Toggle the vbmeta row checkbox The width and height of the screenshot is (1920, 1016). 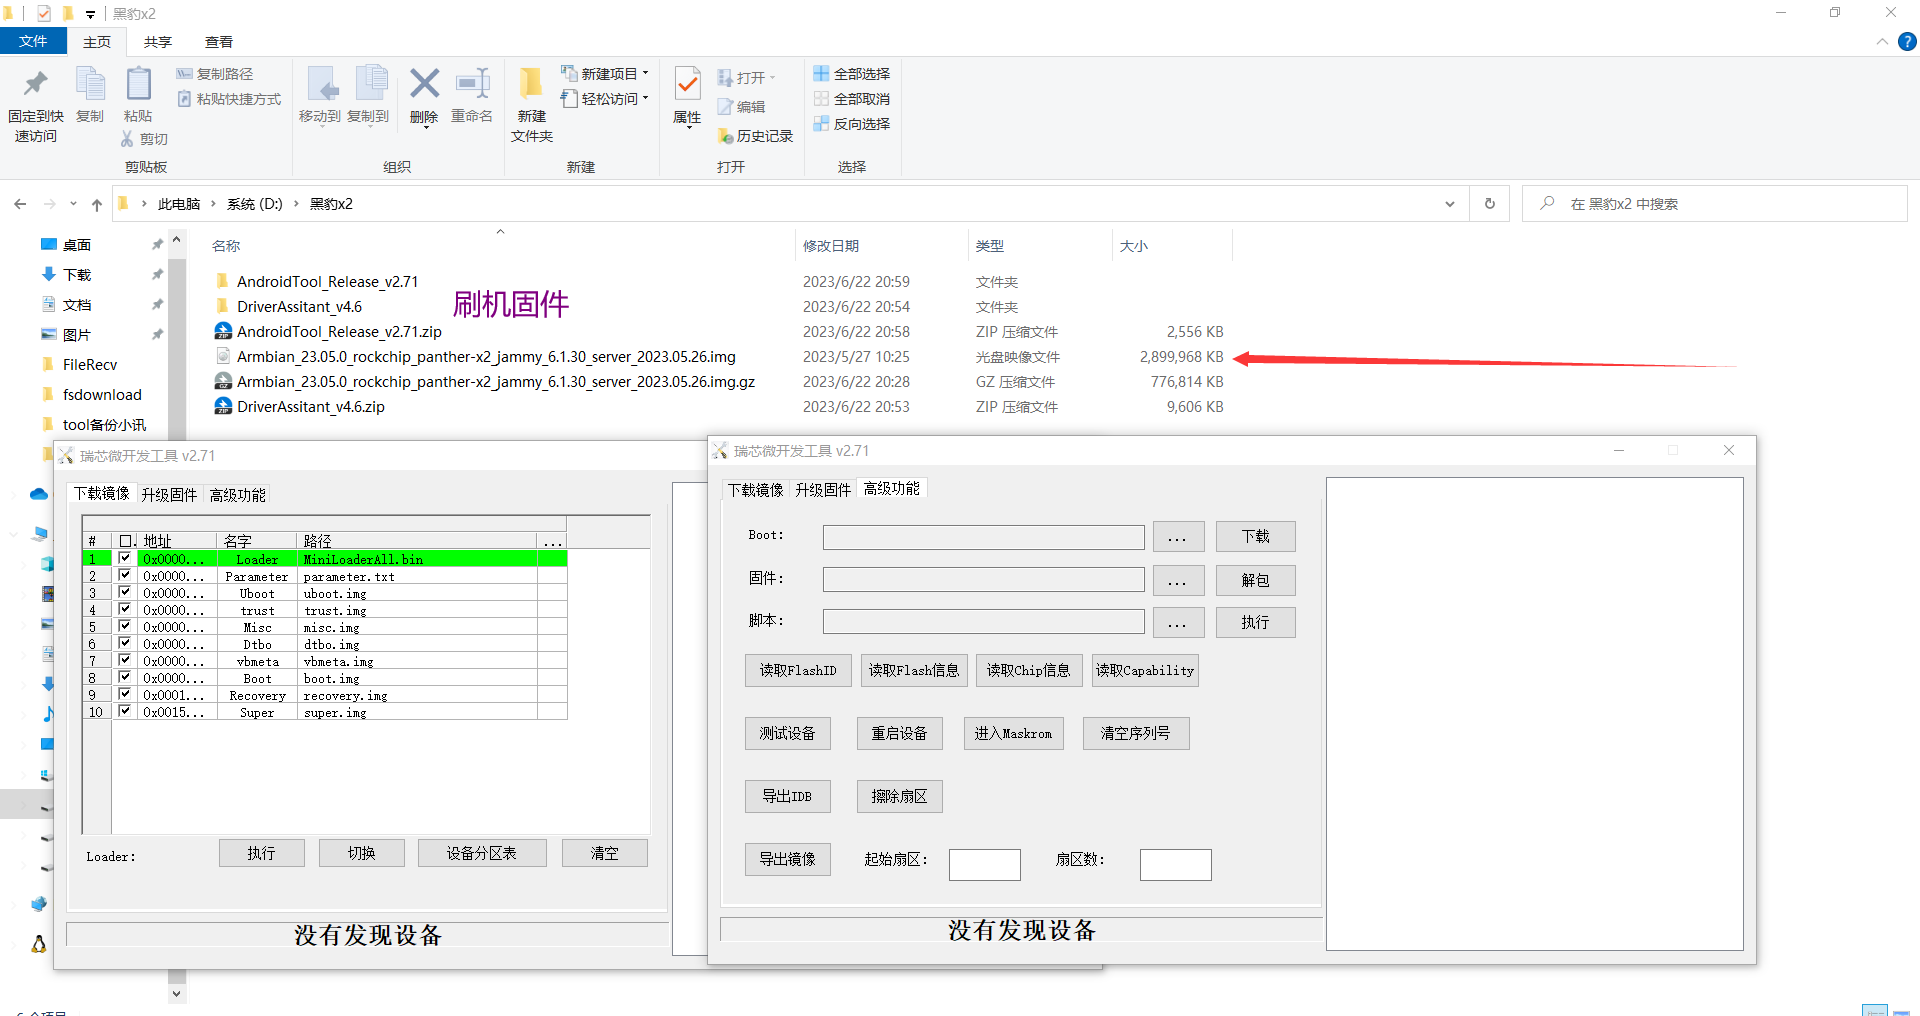125,660
